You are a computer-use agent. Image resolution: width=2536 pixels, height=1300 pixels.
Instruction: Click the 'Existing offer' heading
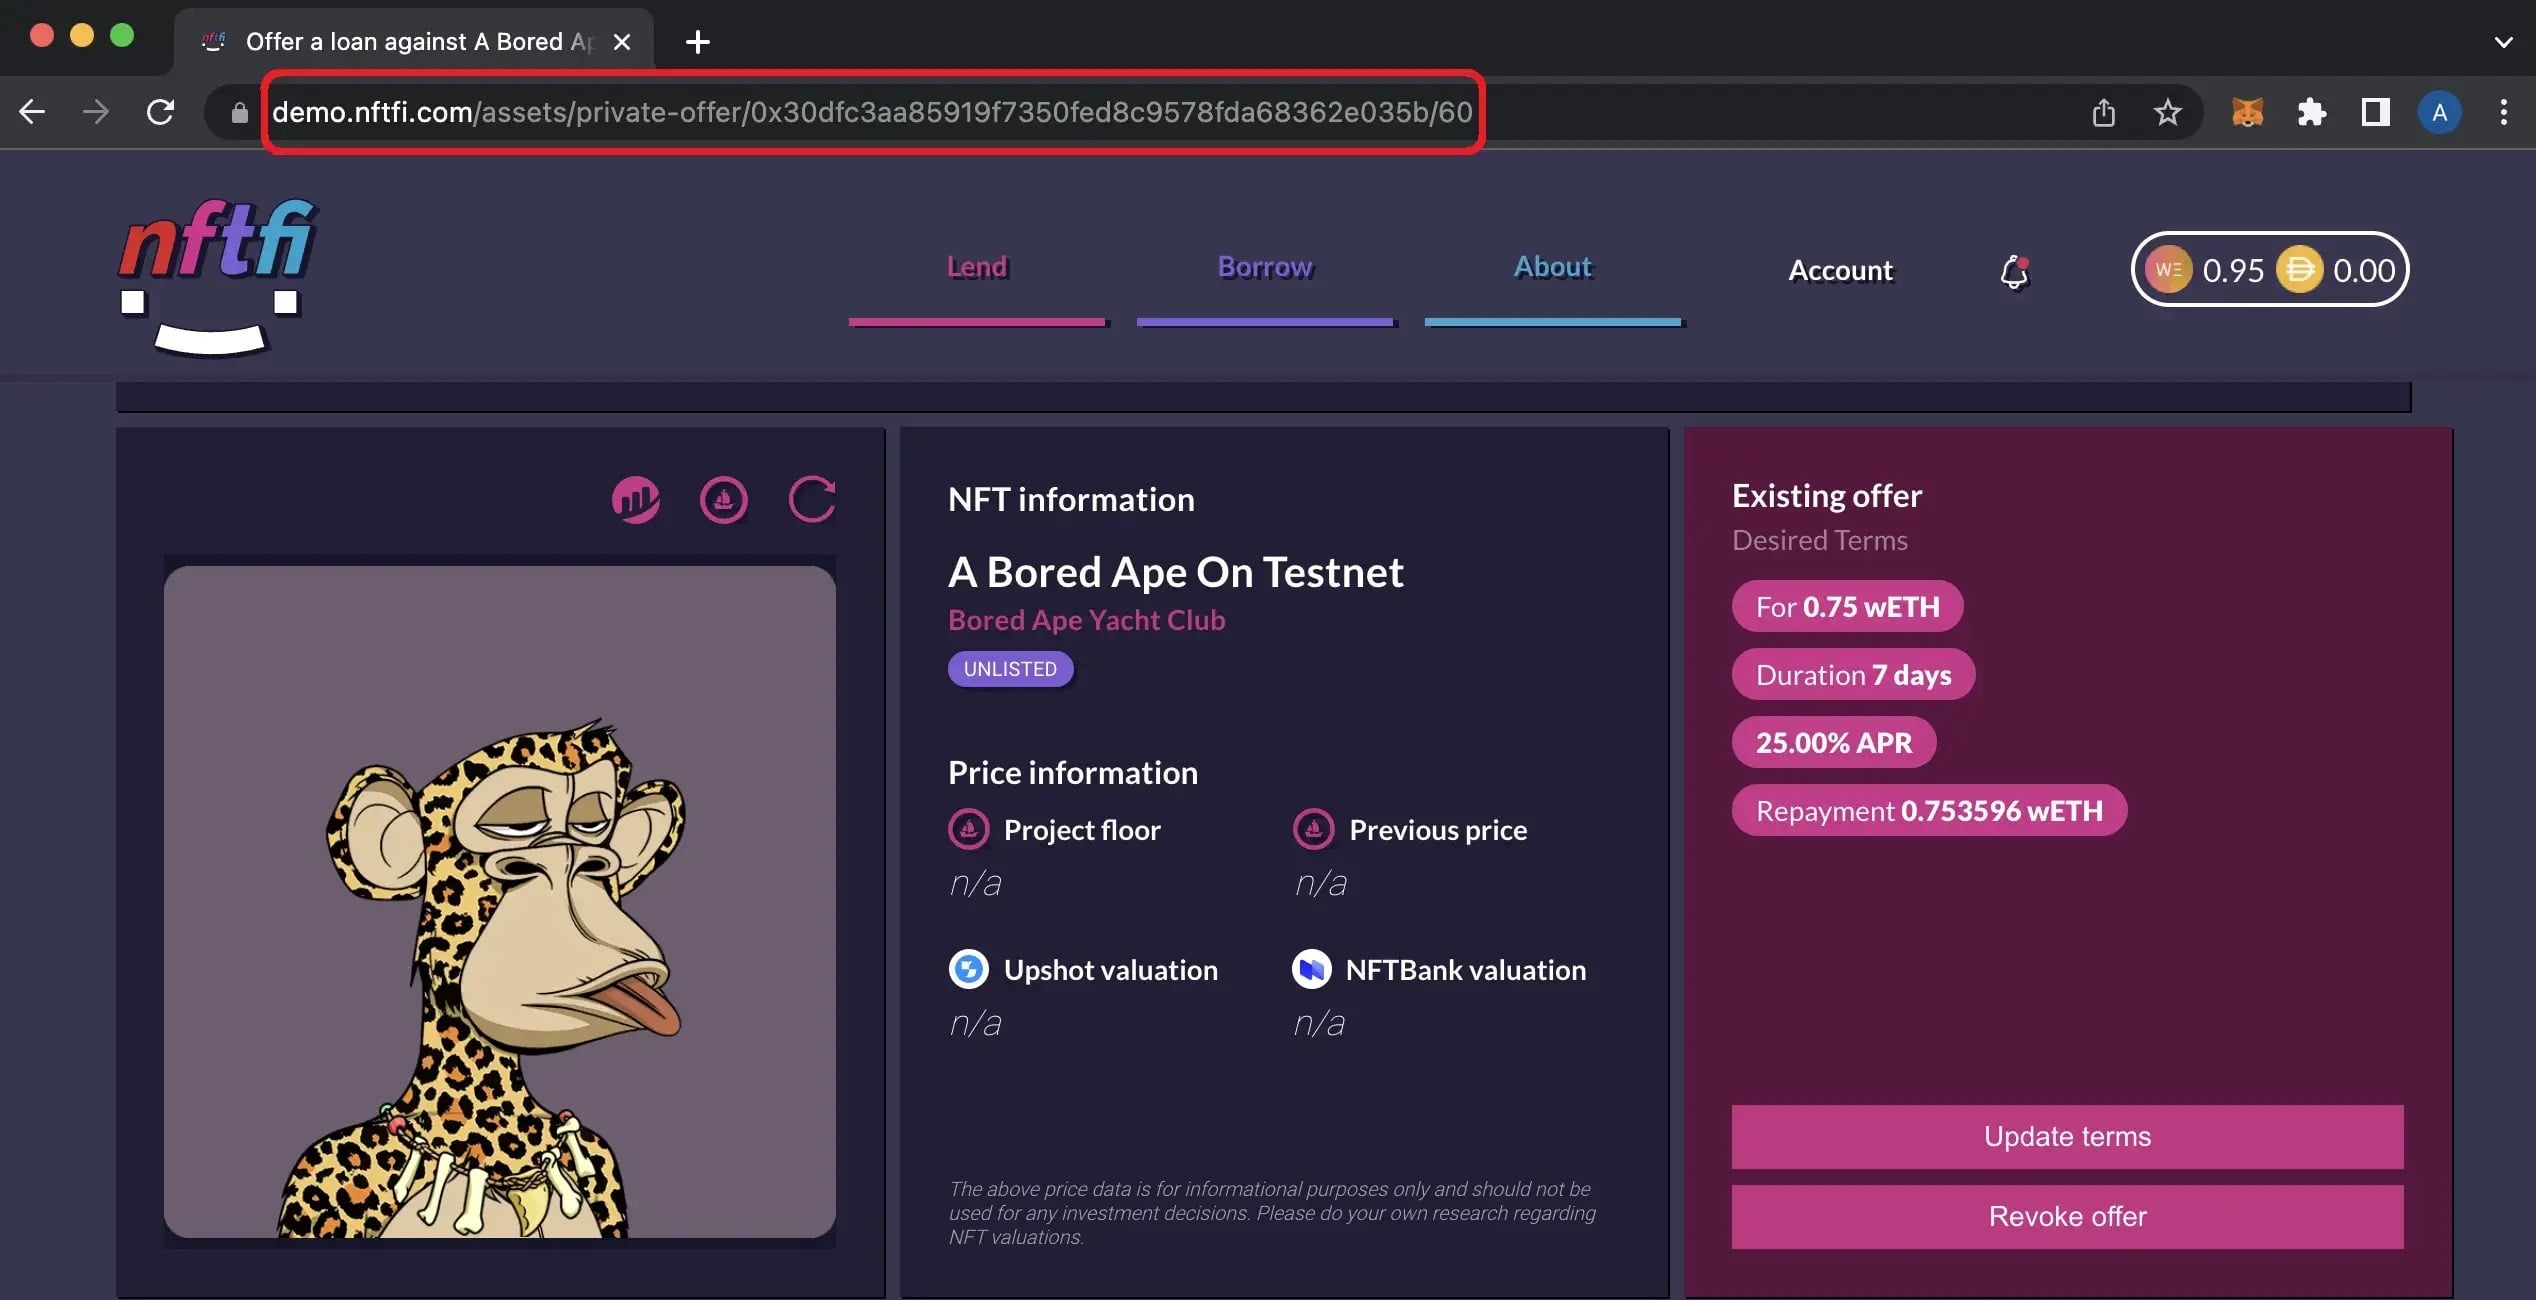[x=1826, y=496]
